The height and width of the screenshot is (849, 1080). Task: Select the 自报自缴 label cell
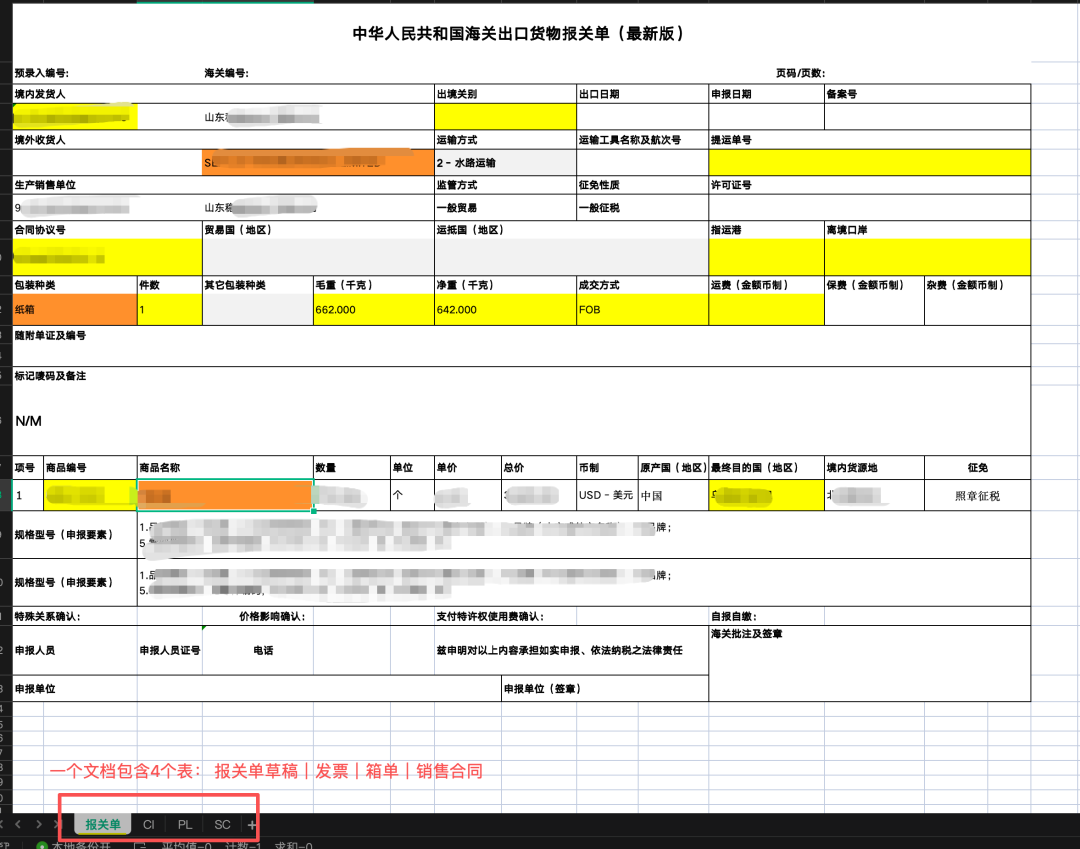[734, 616]
